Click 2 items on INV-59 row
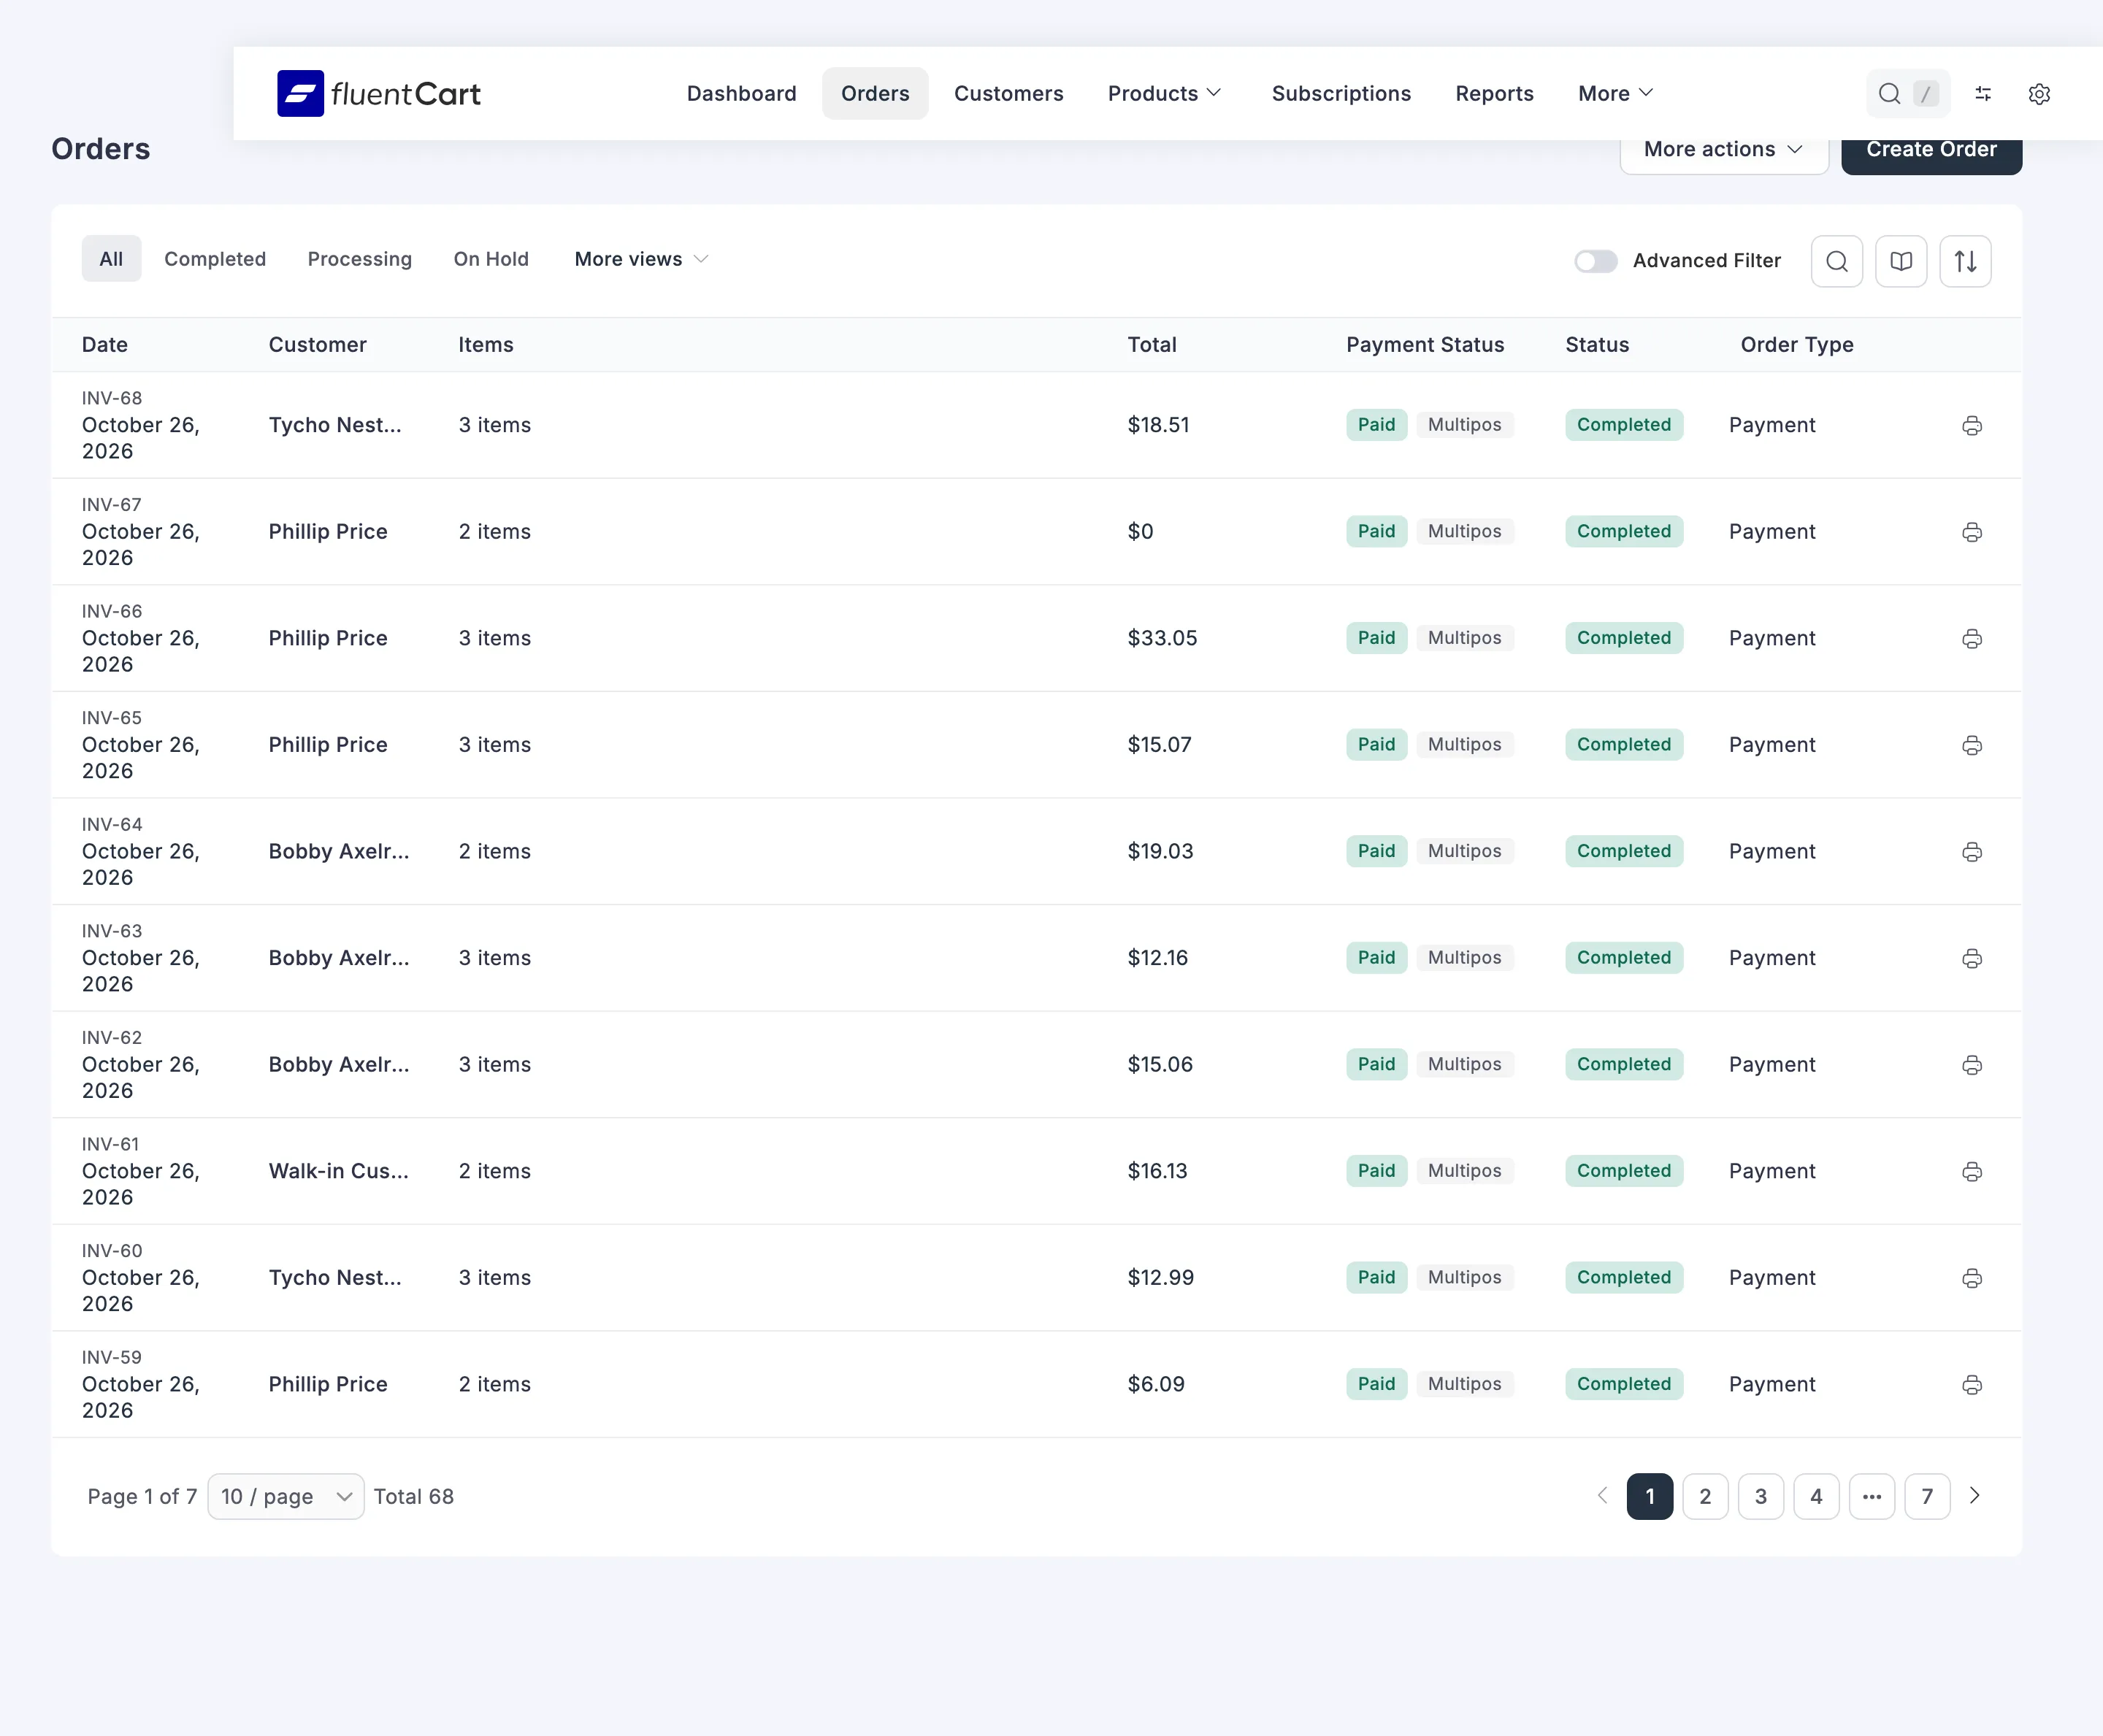Viewport: 2103px width, 1736px height. [495, 1384]
